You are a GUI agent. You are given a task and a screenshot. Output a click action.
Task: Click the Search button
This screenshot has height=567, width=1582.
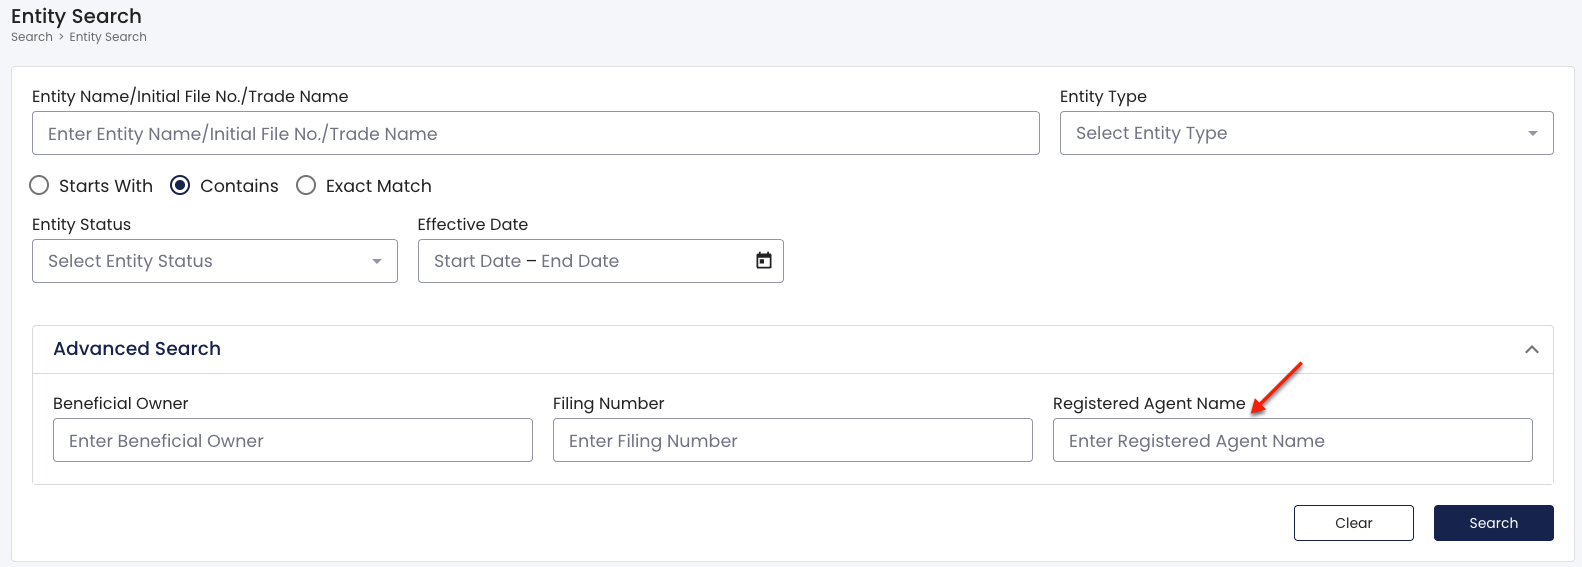(x=1493, y=523)
